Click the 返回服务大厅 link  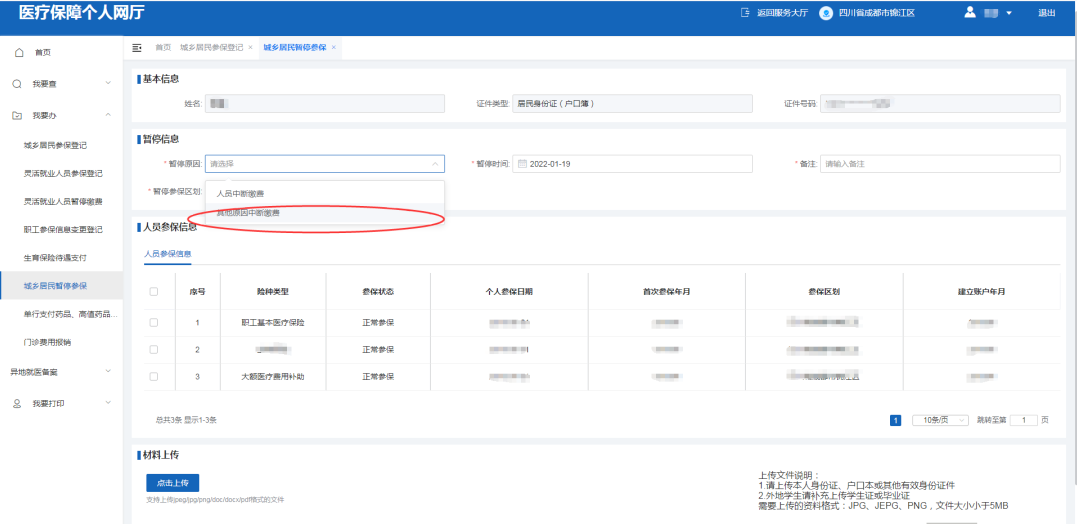(x=782, y=13)
